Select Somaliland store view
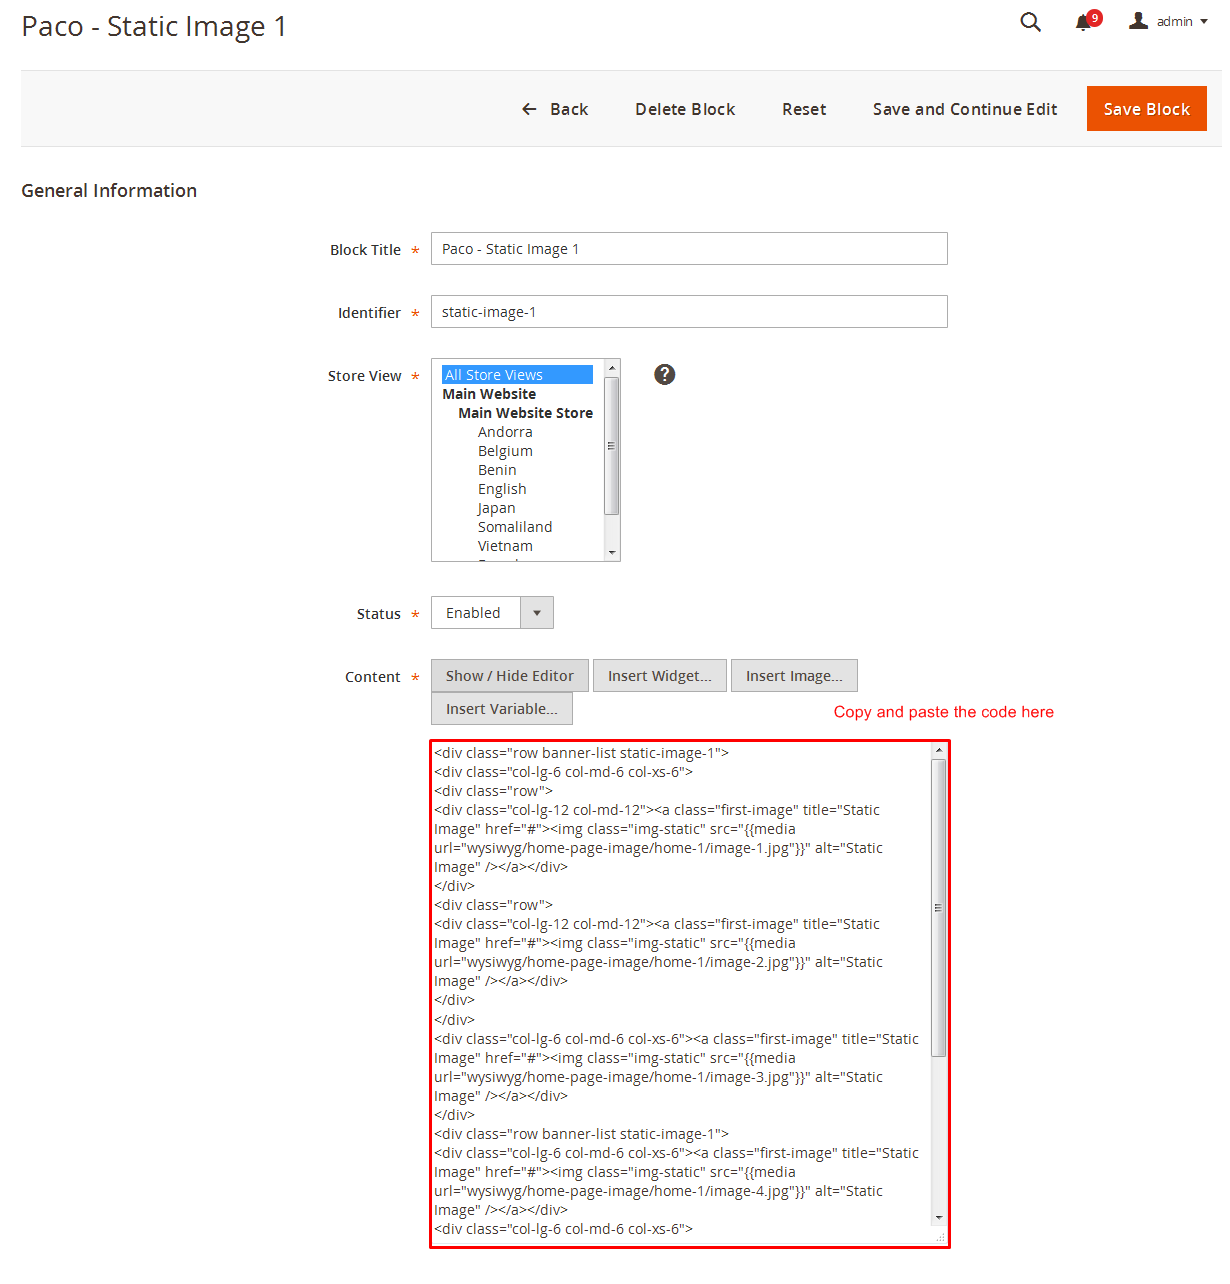The height and width of the screenshot is (1284, 1230). coord(515,527)
